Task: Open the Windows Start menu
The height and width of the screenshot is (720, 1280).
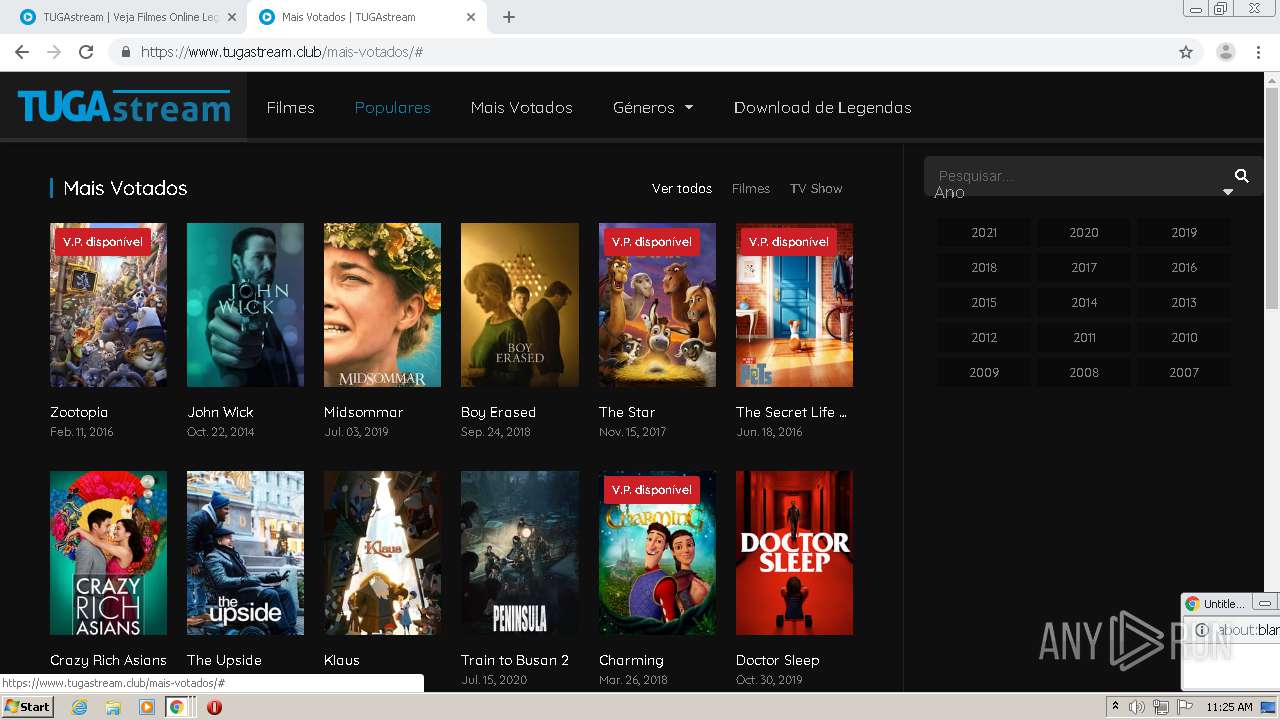Action: (x=28, y=707)
